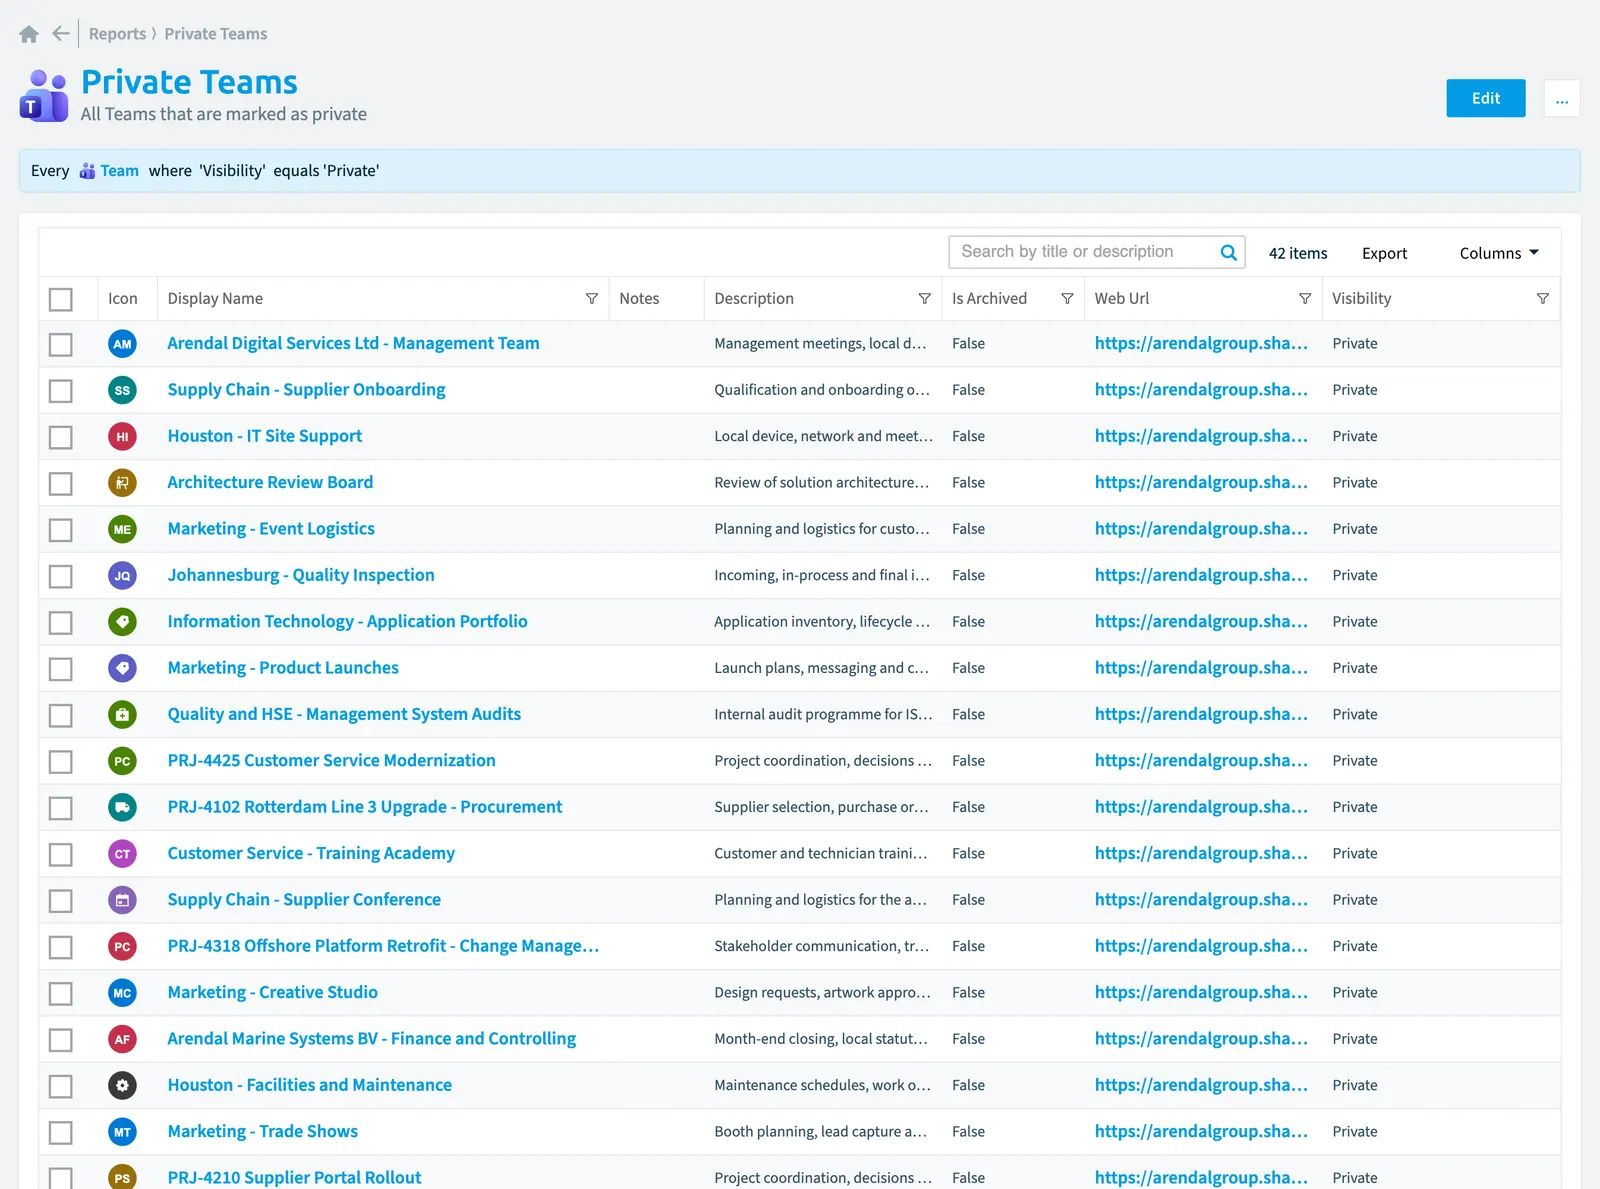Click the Marketing Product Launches tag icon

(x=122, y=668)
